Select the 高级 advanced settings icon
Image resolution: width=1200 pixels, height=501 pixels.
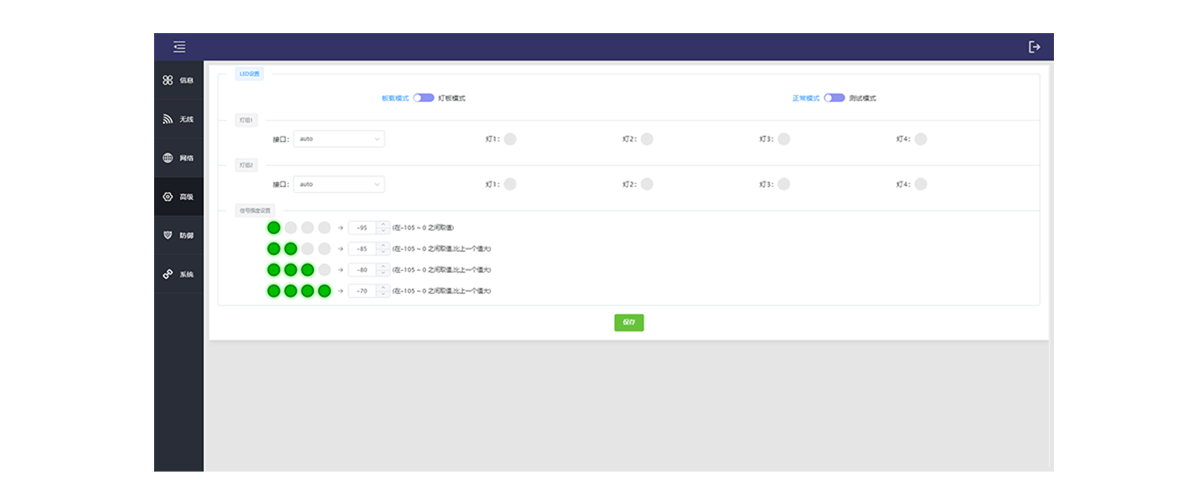[168, 197]
